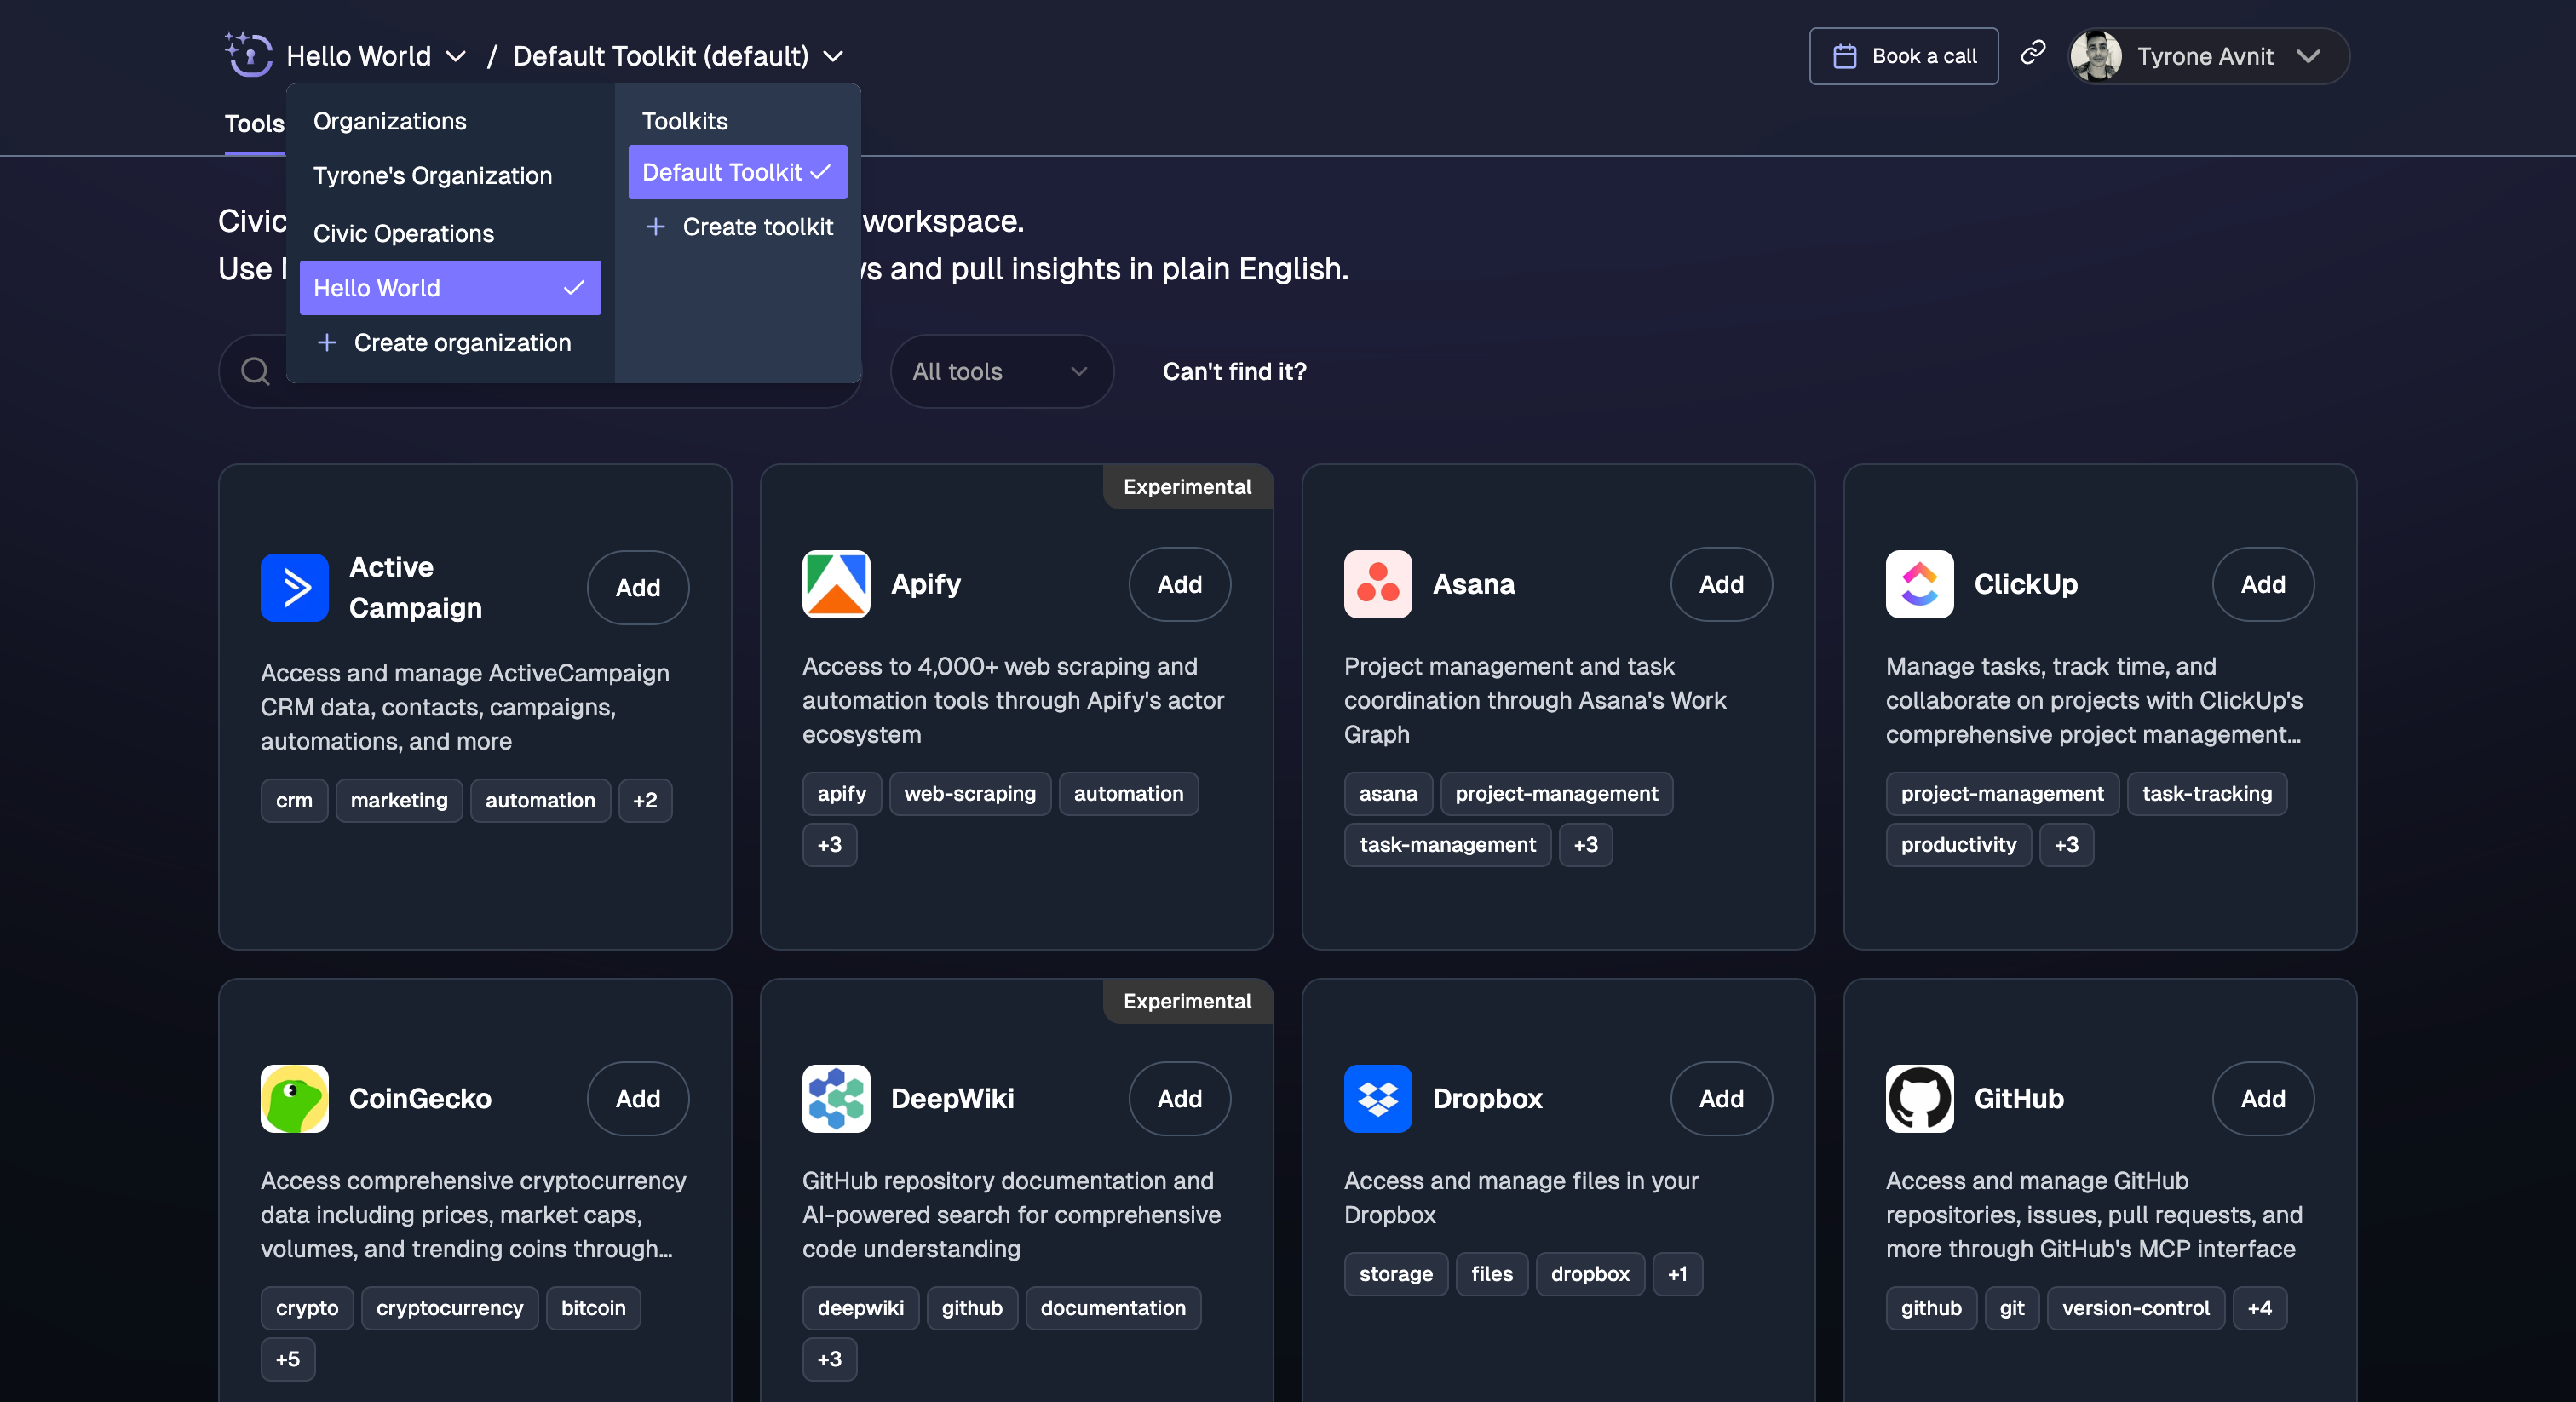Image resolution: width=2576 pixels, height=1402 pixels.
Task: Choose Create toolkit from the Toolkits menu
Action: pos(740,226)
